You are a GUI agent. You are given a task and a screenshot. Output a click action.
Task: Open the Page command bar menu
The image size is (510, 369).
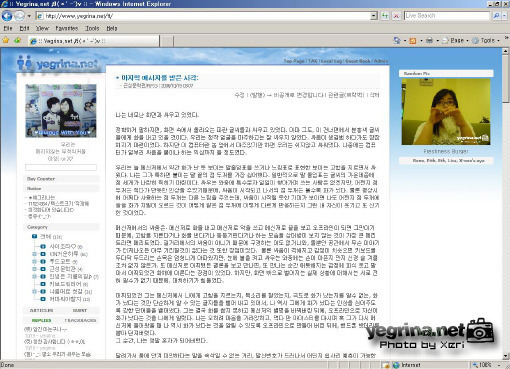(455, 41)
